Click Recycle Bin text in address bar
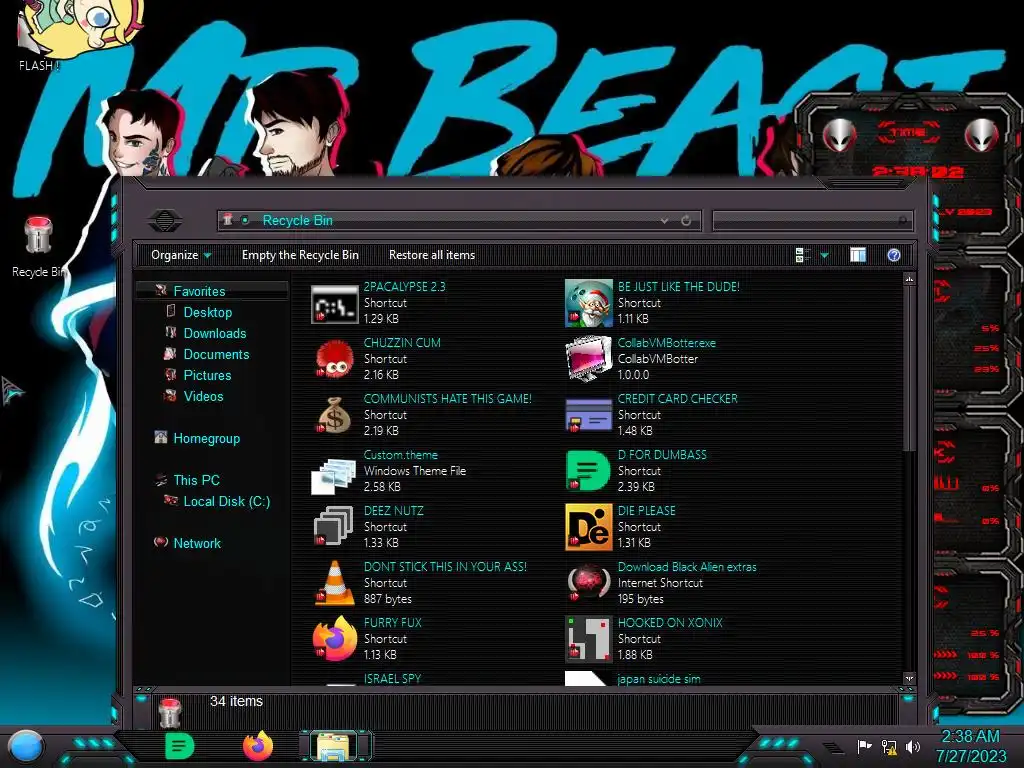1024x768 pixels. tap(297, 221)
